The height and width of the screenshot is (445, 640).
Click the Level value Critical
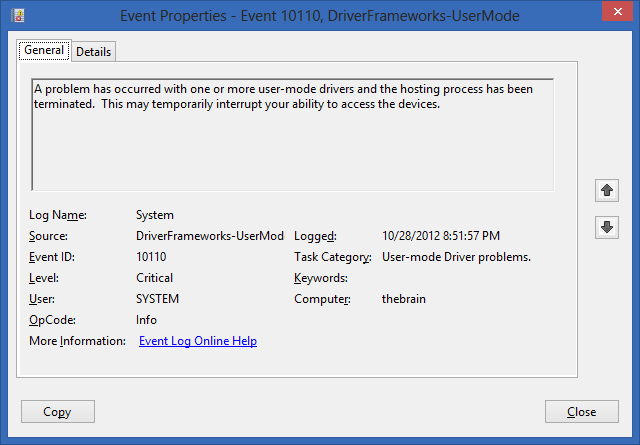click(154, 278)
